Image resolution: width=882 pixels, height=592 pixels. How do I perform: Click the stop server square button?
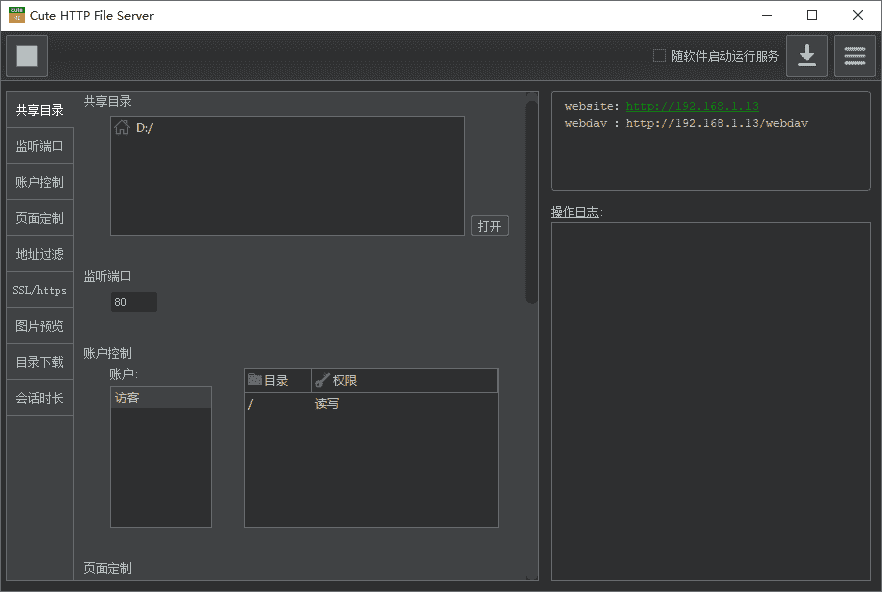point(27,56)
